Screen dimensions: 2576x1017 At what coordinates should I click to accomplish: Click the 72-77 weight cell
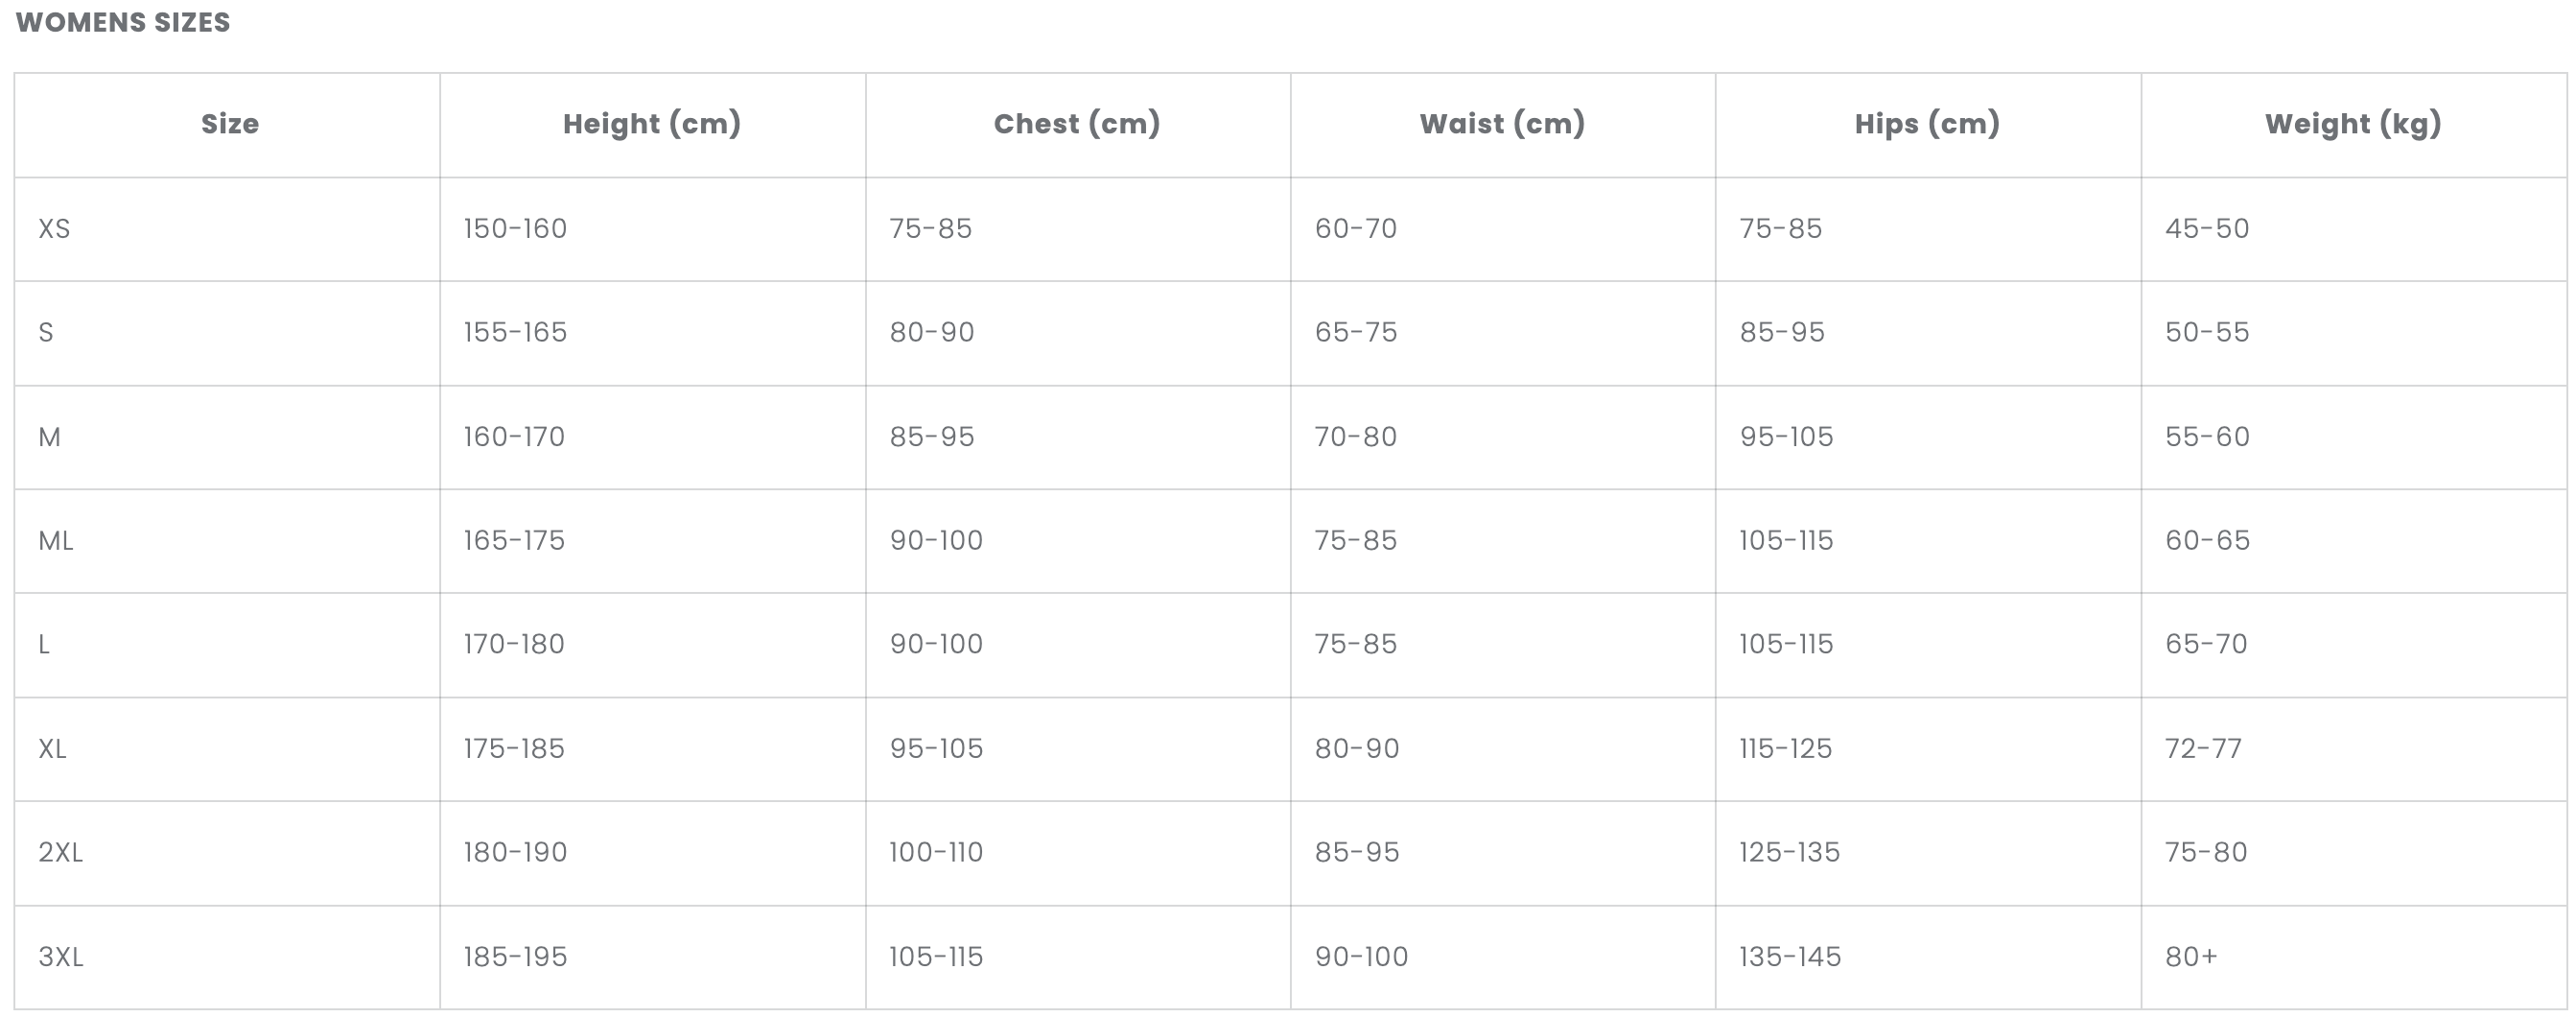click(x=2203, y=749)
